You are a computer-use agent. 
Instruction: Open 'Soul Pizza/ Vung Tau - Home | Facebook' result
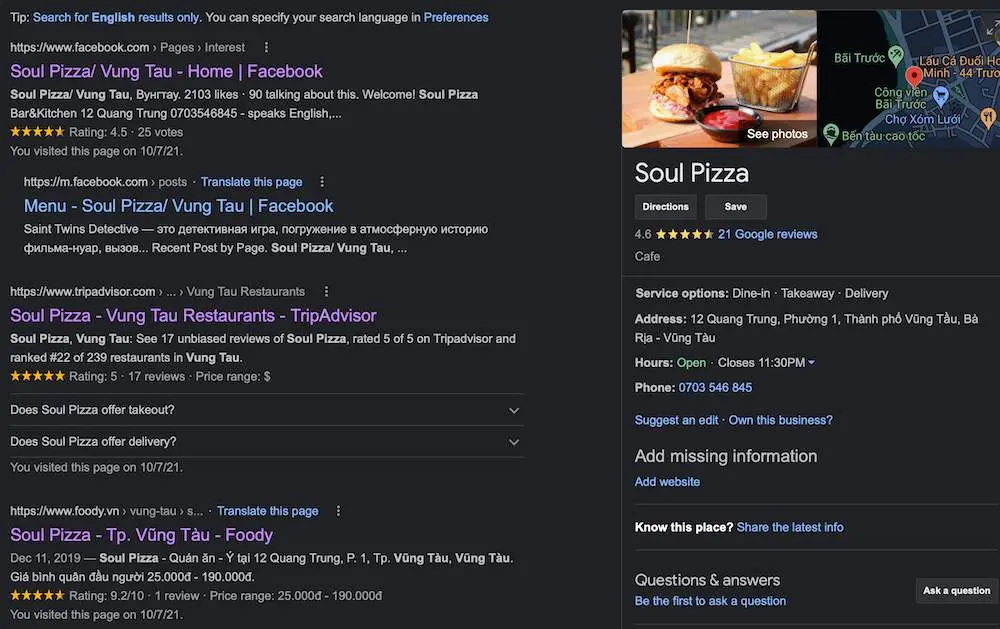click(166, 71)
